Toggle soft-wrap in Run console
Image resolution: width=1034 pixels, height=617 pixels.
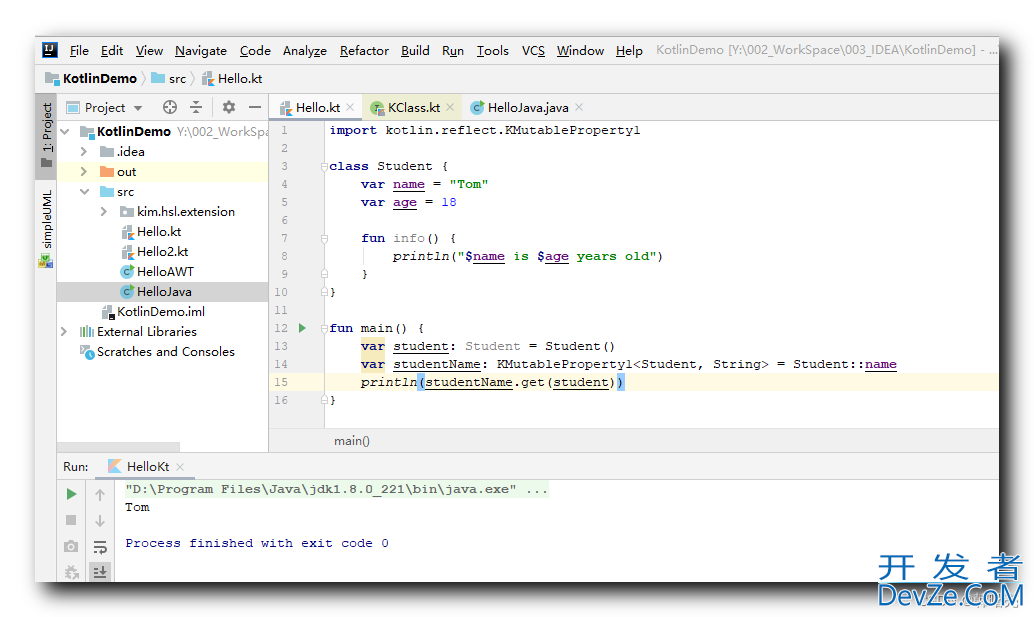click(x=100, y=547)
